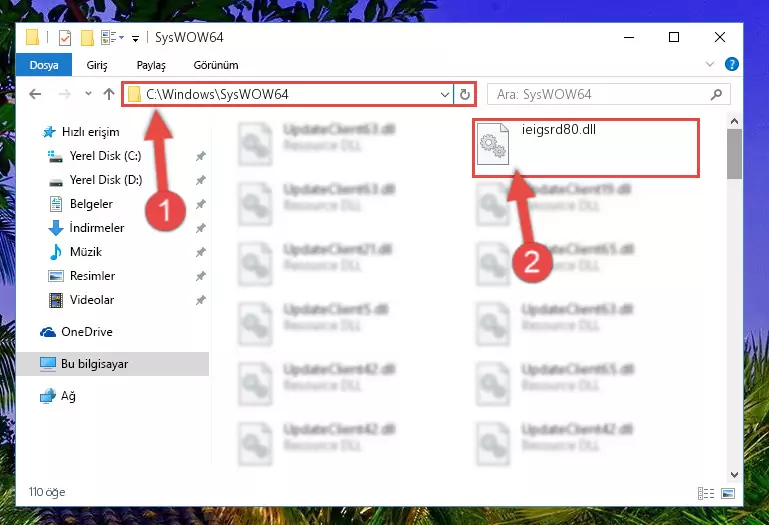
Task: Open the Resimler folder
Action: point(92,276)
